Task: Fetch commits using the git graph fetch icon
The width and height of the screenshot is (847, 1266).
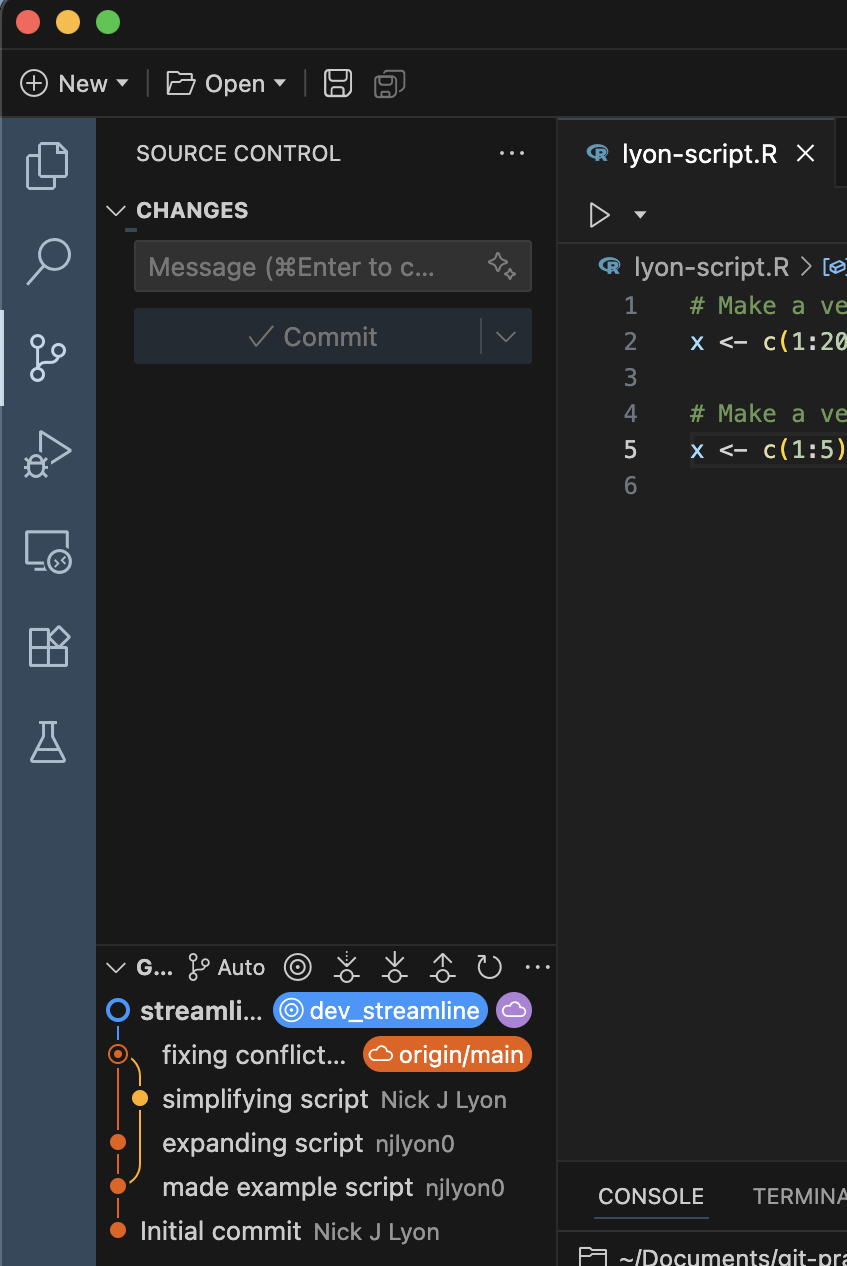Action: [345, 967]
